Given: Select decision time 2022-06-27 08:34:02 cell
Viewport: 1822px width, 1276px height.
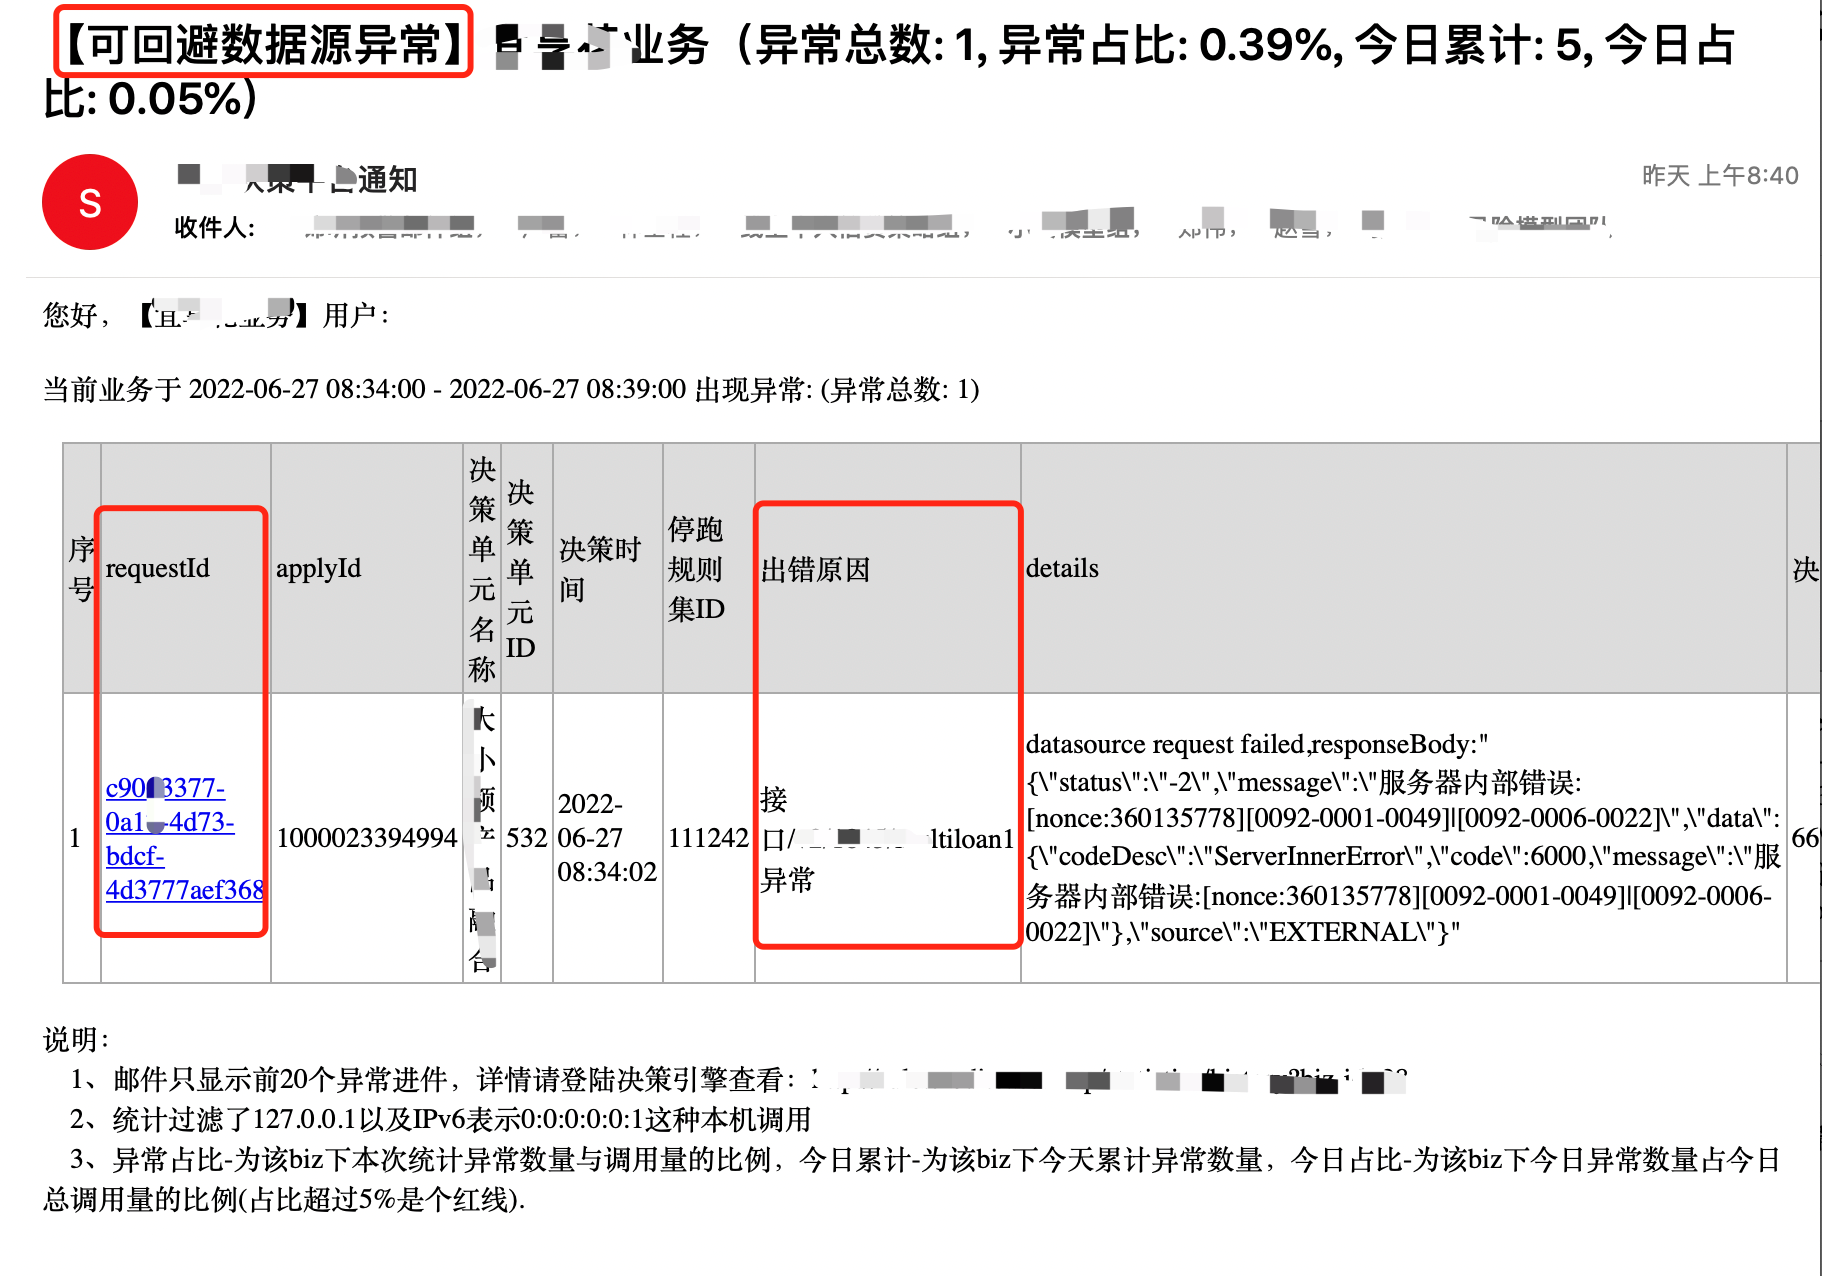Looking at the screenshot, I should pyautogui.click(x=607, y=838).
